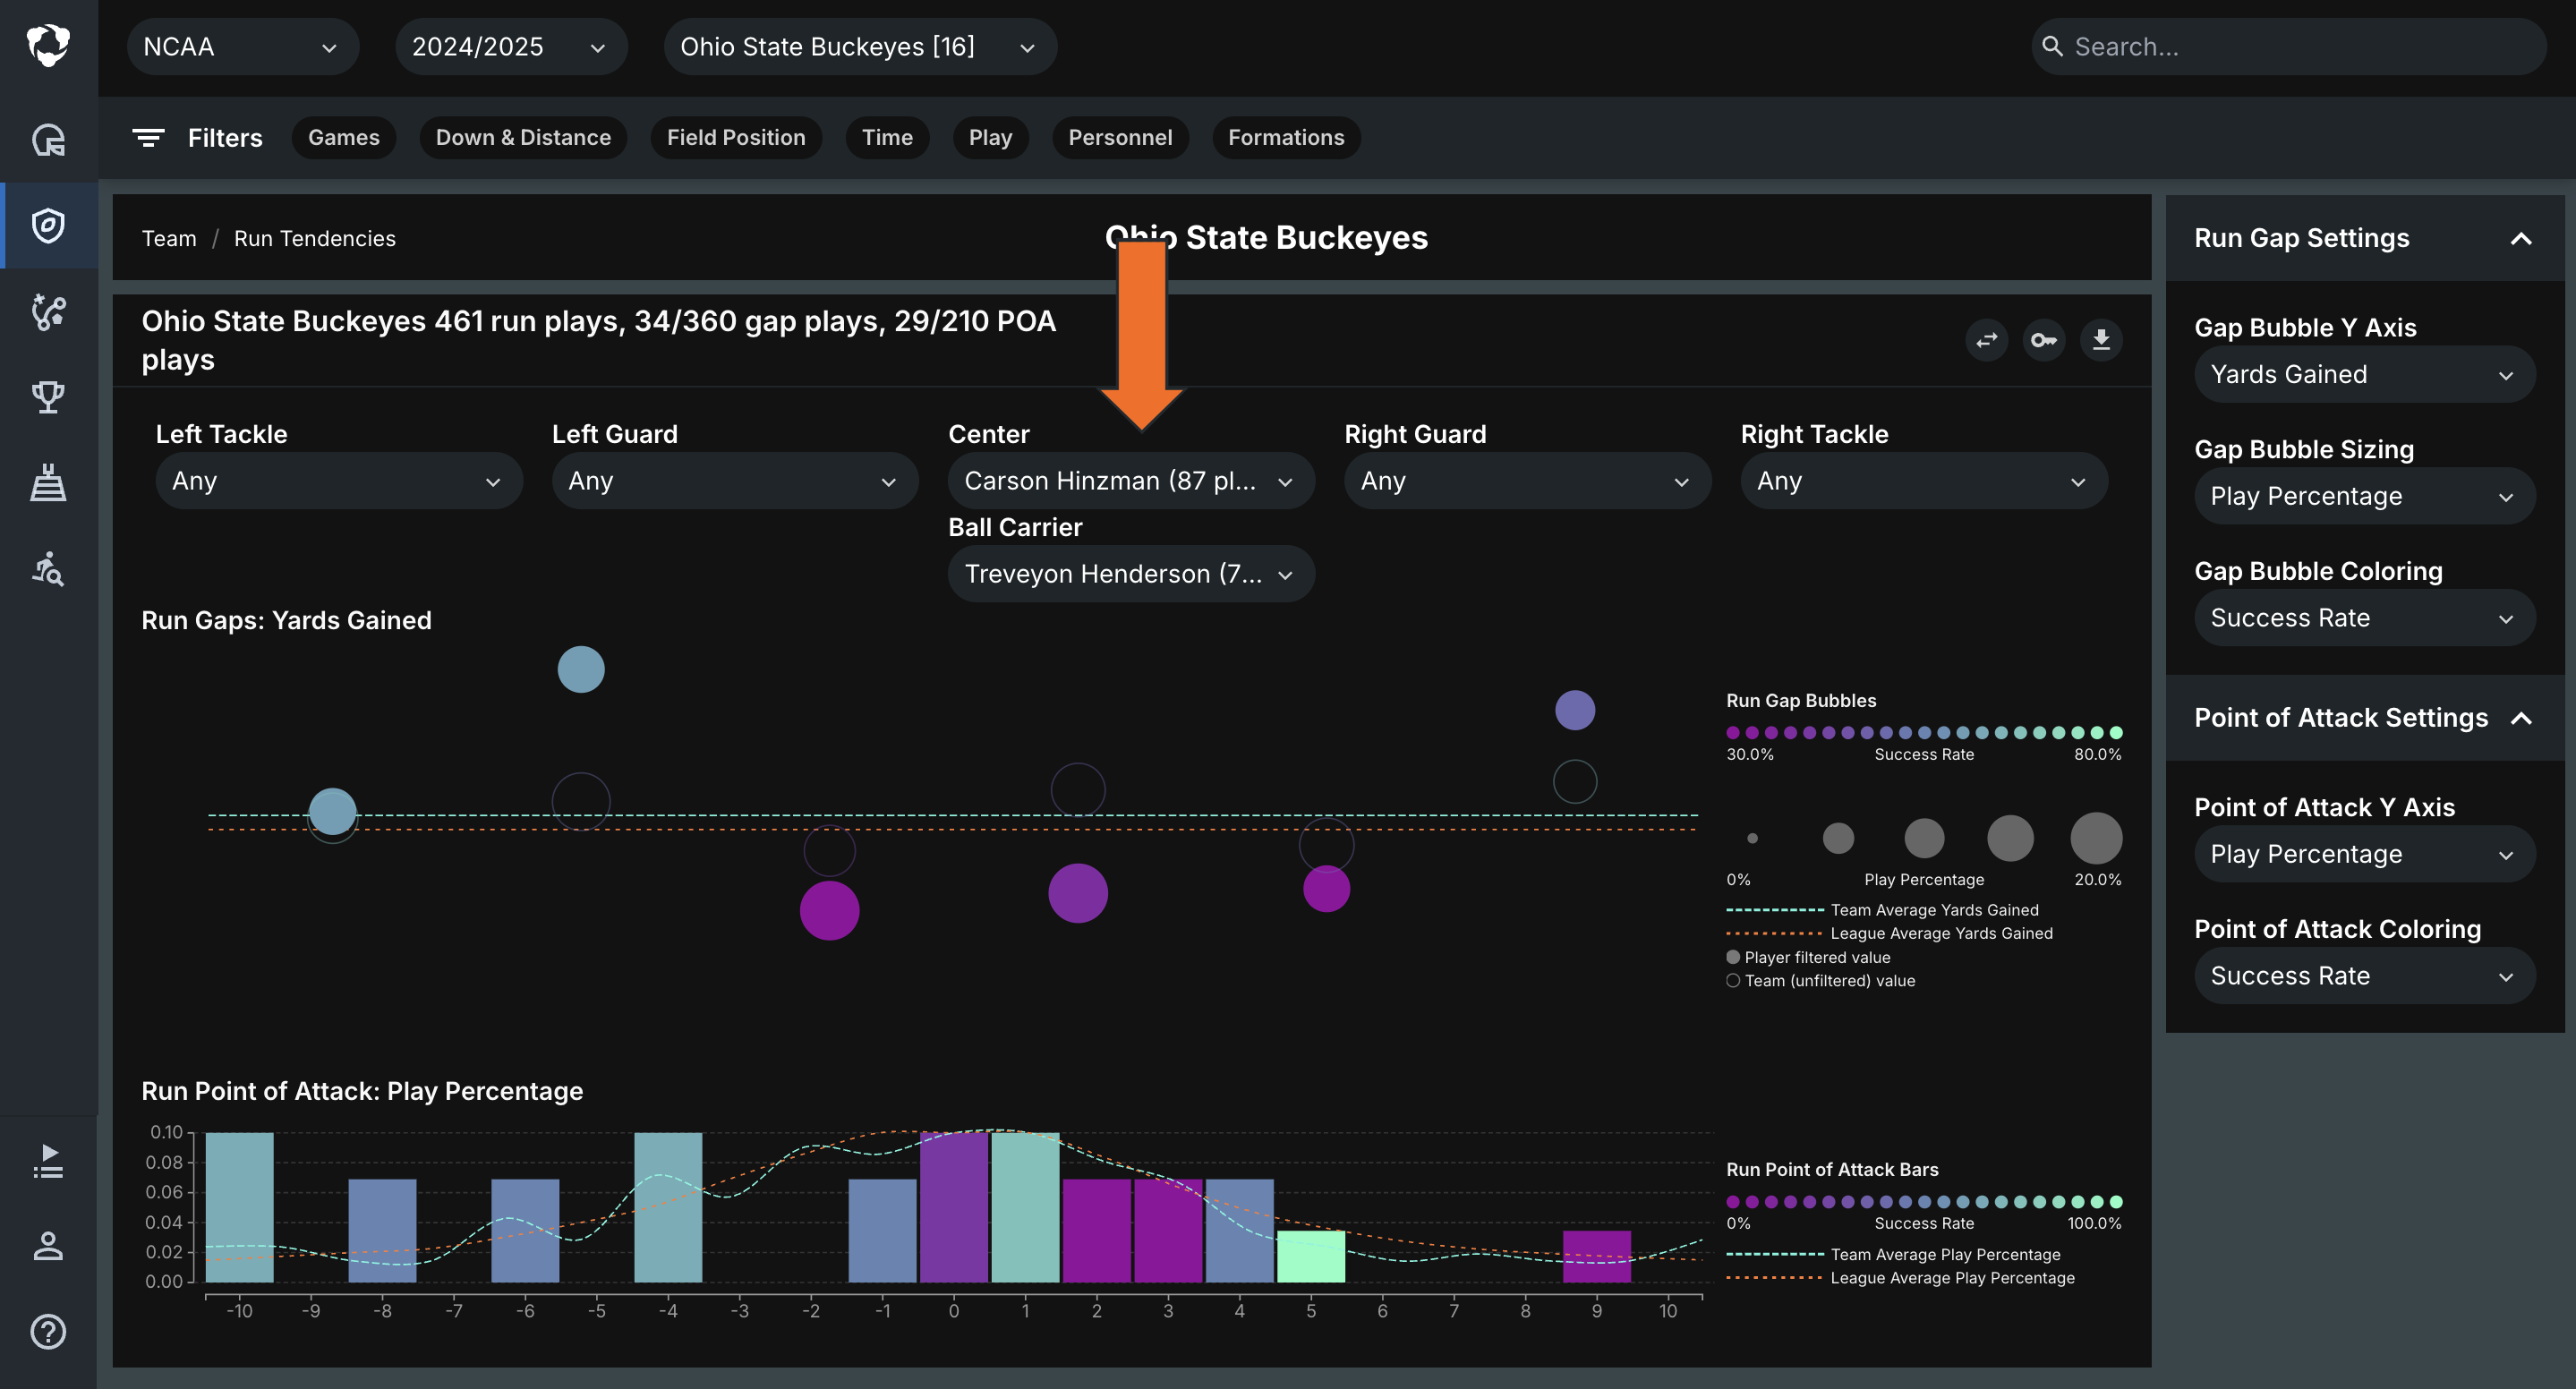The height and width of the screenshot is (1389, 2576).
Task: Open the Time filter
Action: click(887, 138)
